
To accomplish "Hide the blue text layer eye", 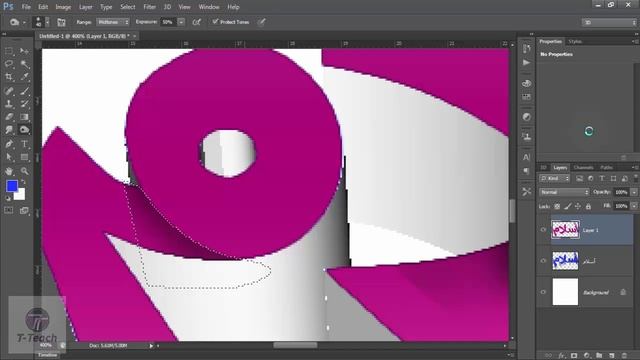I will click(x=543, y=261).
